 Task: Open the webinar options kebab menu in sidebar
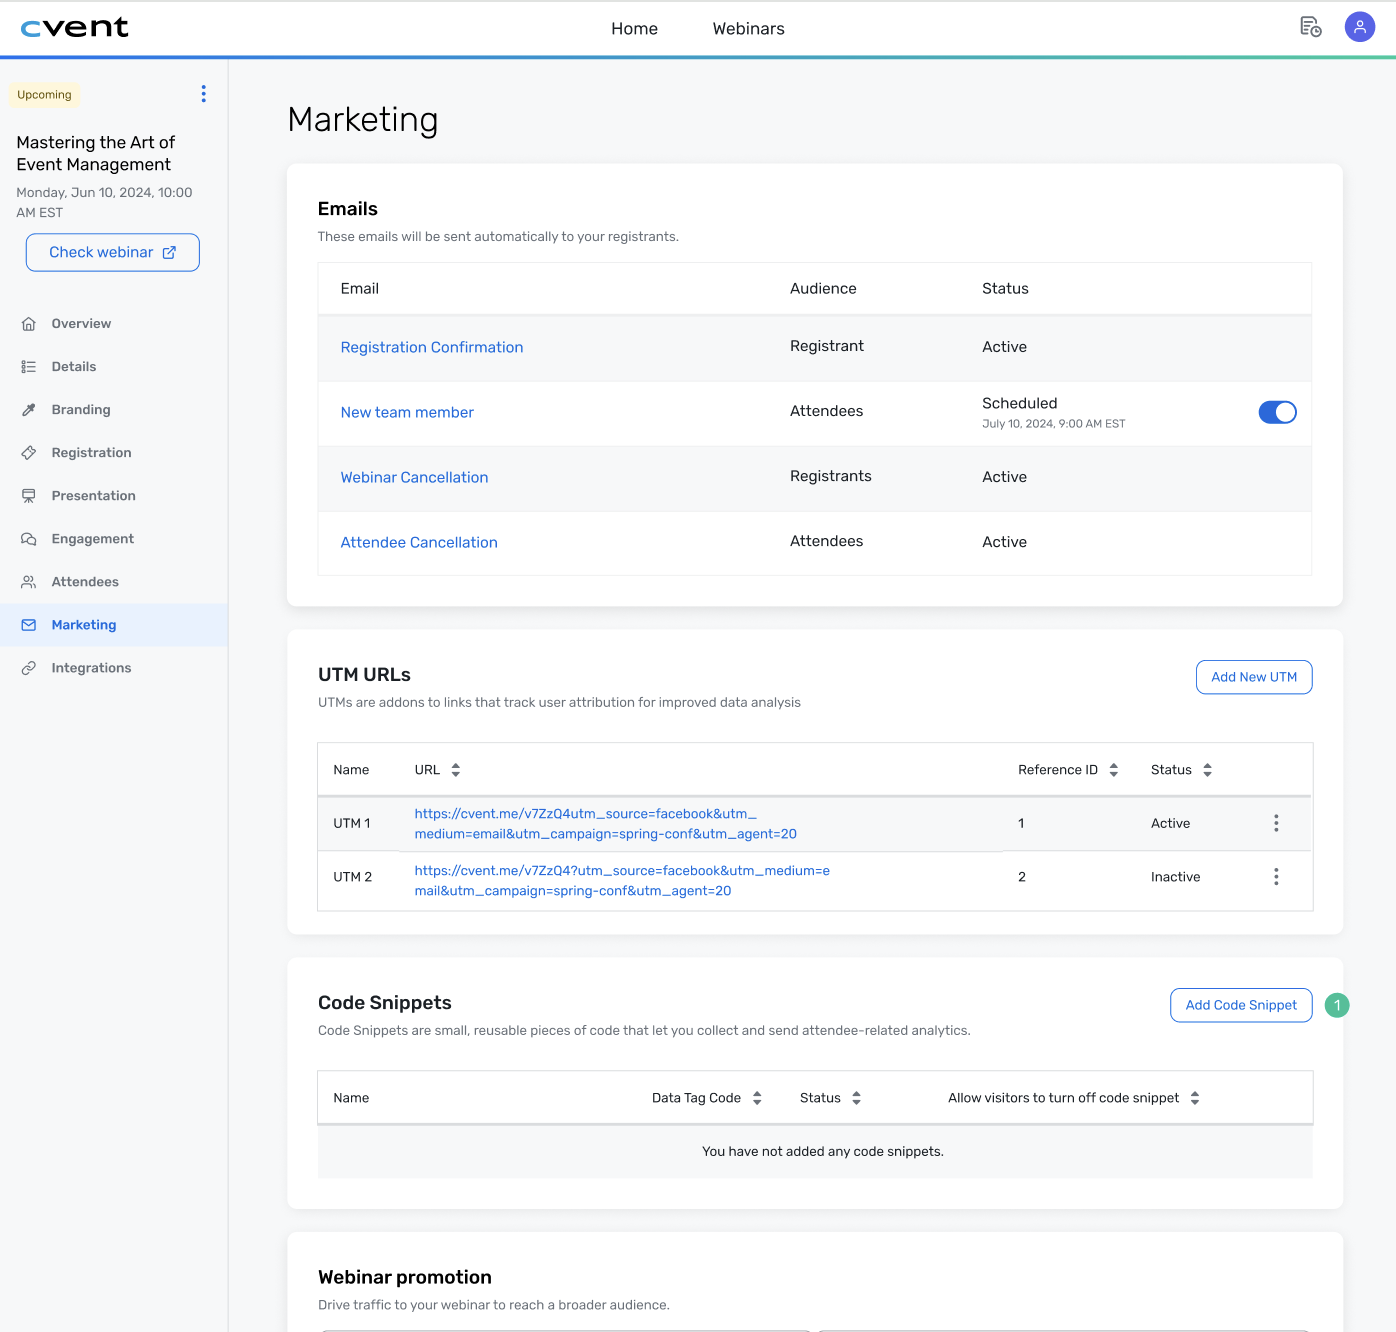tap(204, 94)
